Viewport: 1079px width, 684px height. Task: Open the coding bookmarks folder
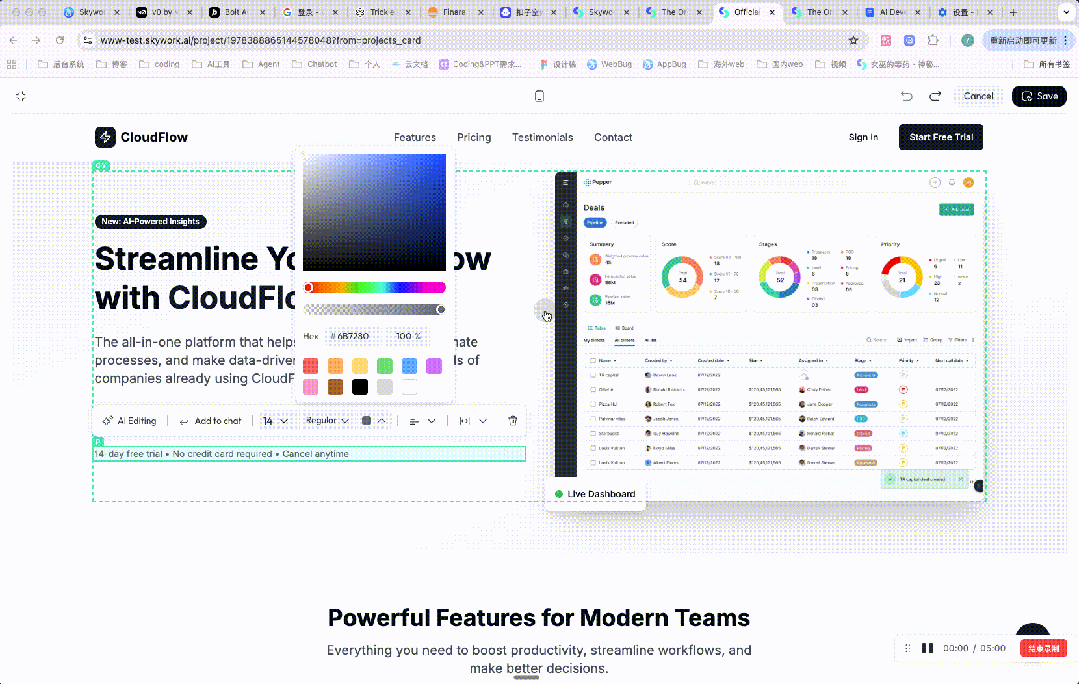click(x=160, y=64)
